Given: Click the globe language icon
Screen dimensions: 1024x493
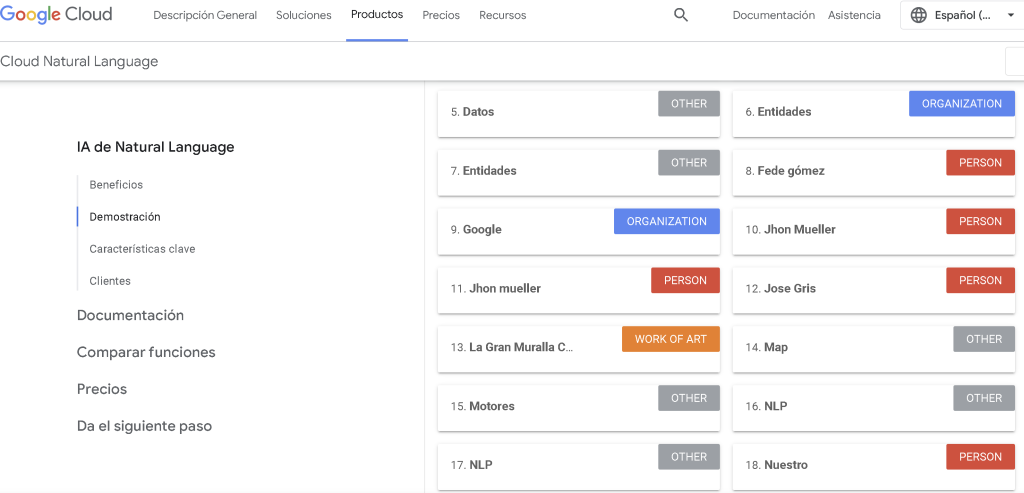Looking at the screenshot, I should (x=919, y=15).
